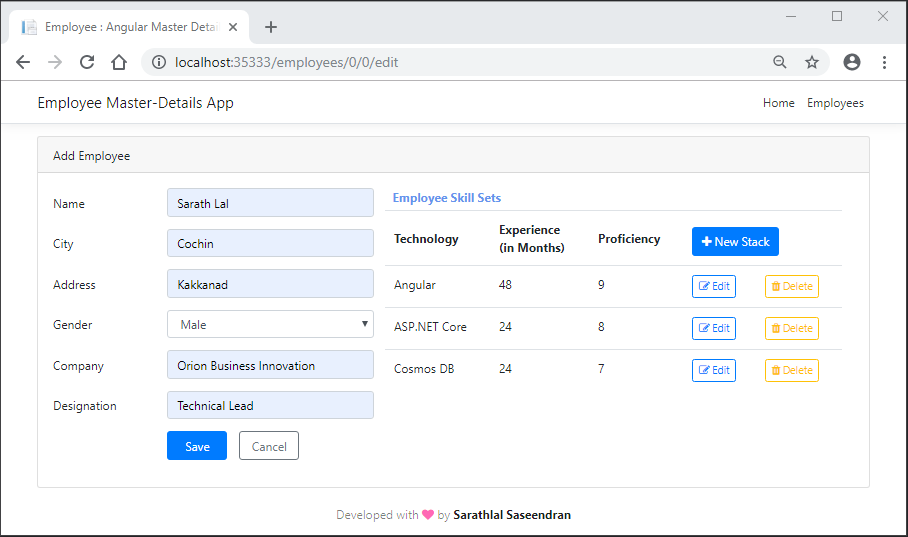This screenshot has width=908, height=537.
Task: Open the Employees nav link
Action: click(835, 103)
